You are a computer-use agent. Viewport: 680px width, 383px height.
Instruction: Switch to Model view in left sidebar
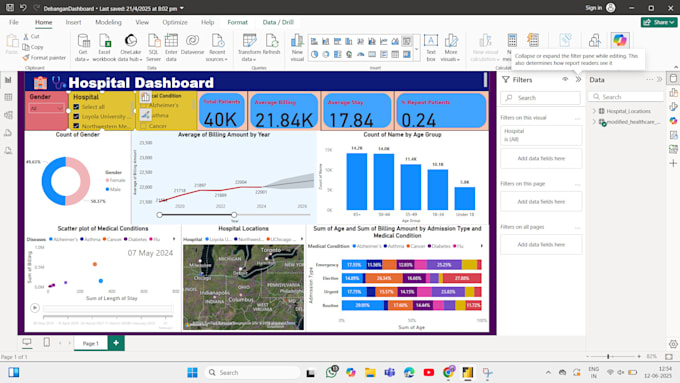coord(8,115)
